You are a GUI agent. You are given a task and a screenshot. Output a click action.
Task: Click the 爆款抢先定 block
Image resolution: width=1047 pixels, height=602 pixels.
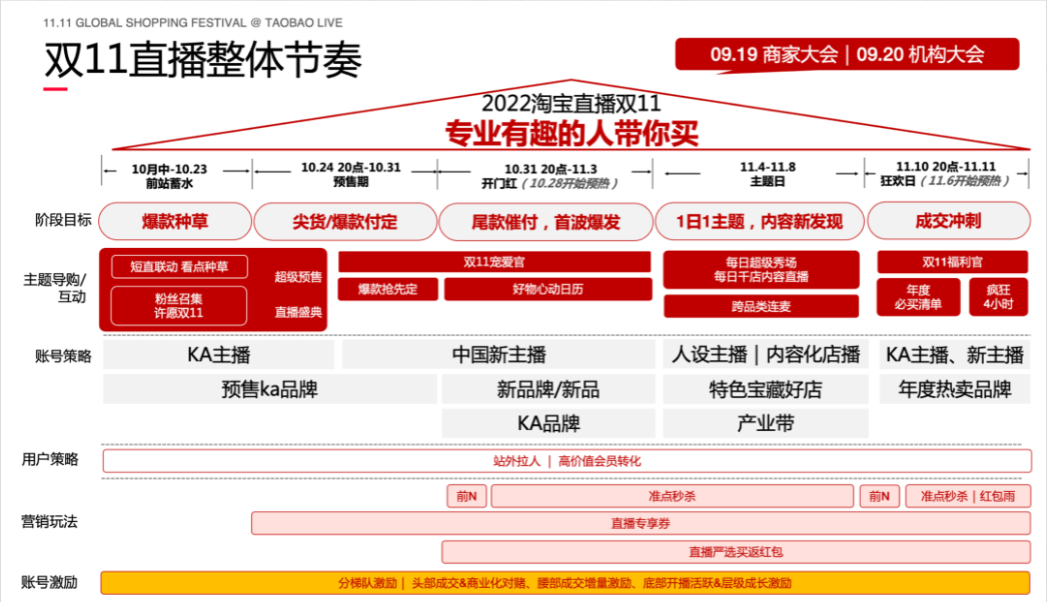(x=388, y=289)
